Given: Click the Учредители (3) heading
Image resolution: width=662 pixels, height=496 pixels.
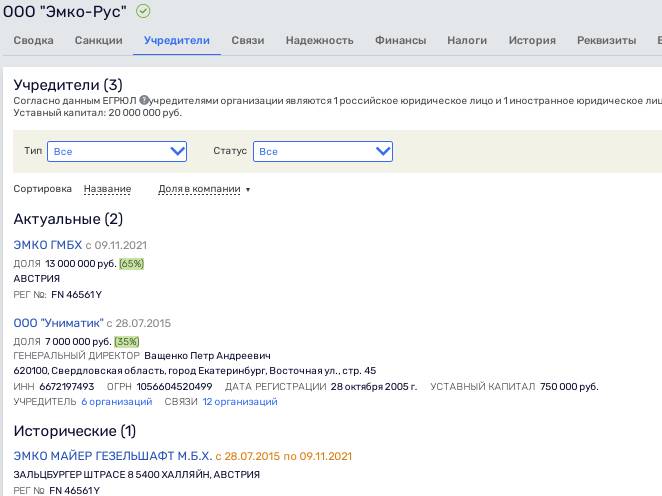Looking at the screenshot, I should [68, 85].
